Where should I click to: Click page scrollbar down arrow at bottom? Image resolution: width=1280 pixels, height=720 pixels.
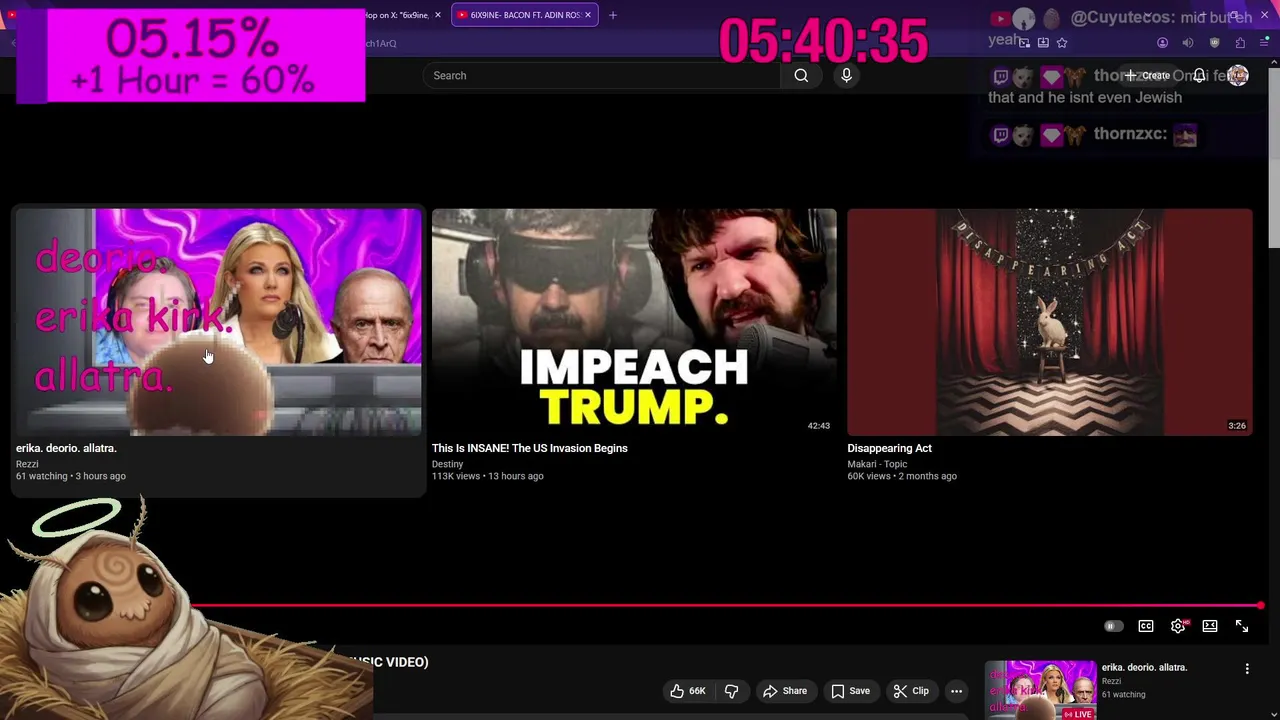tap(1274, 713)
